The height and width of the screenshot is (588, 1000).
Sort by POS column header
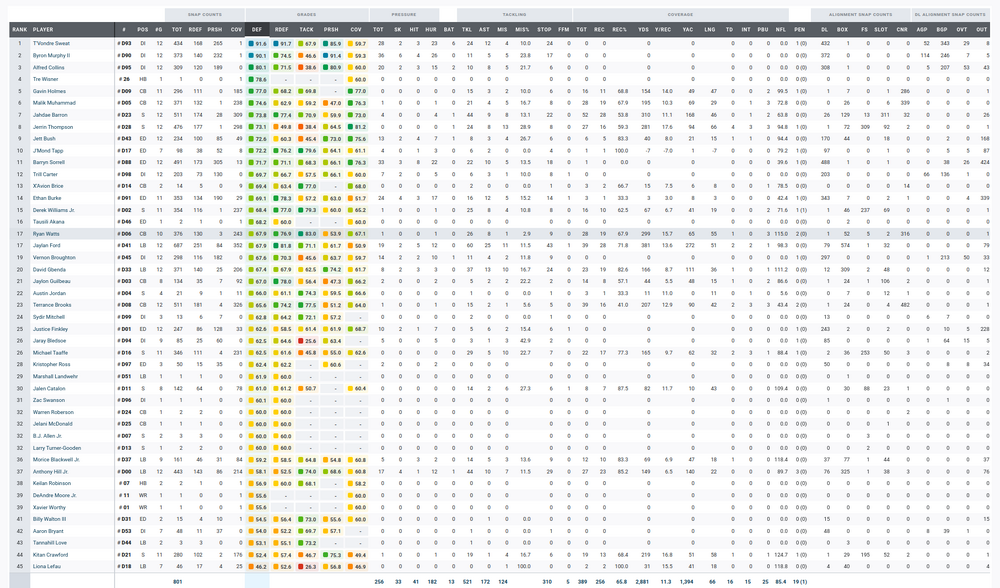pyautogui.click(x=143, y=31)
